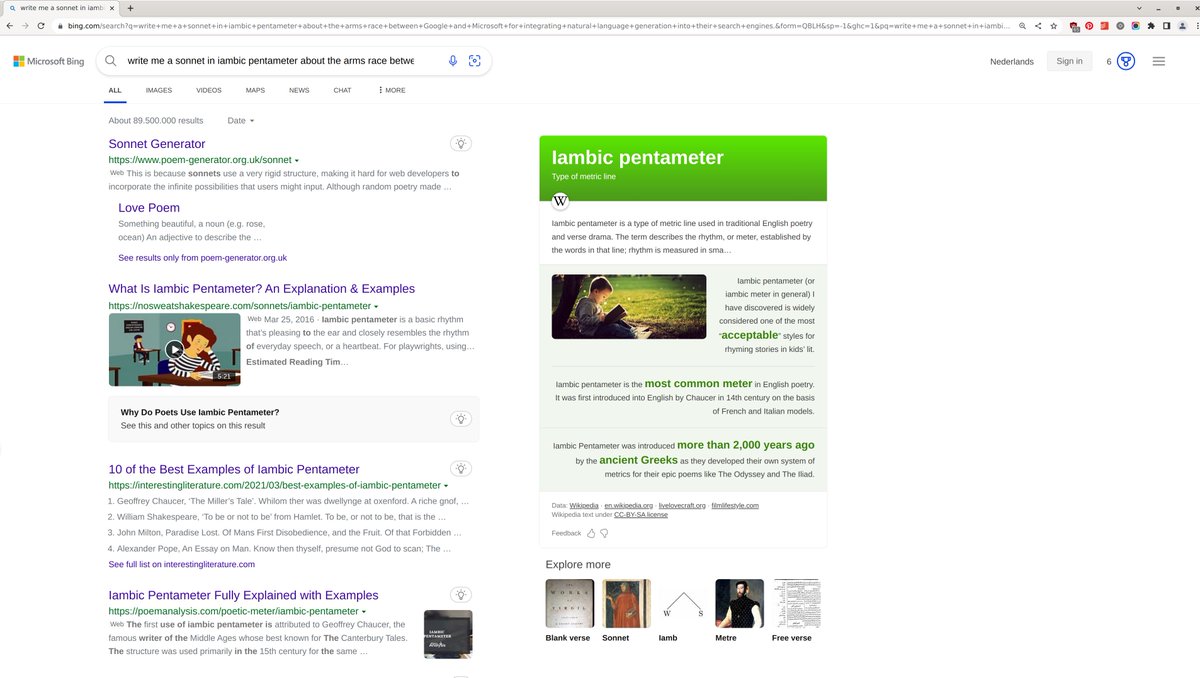Expand poemanalysis URL dropdown arrow
1200x678 pixels.
click(x=363, y=611)
